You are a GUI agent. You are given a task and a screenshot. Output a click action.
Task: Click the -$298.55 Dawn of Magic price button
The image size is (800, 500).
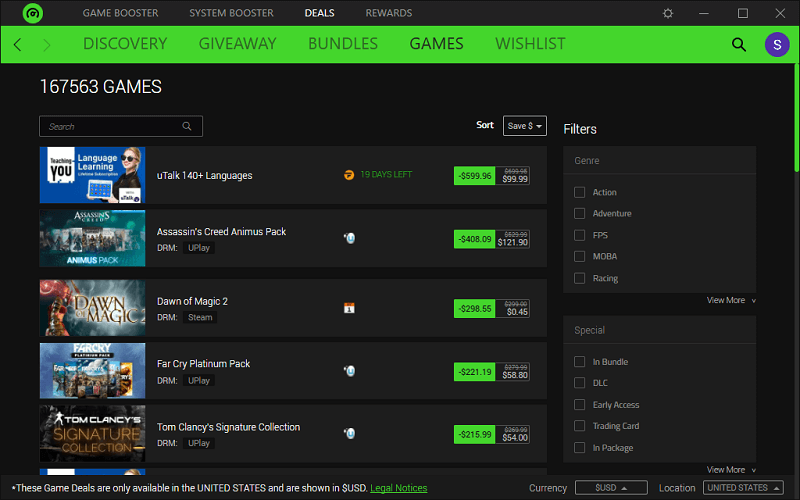click(474, 309)
